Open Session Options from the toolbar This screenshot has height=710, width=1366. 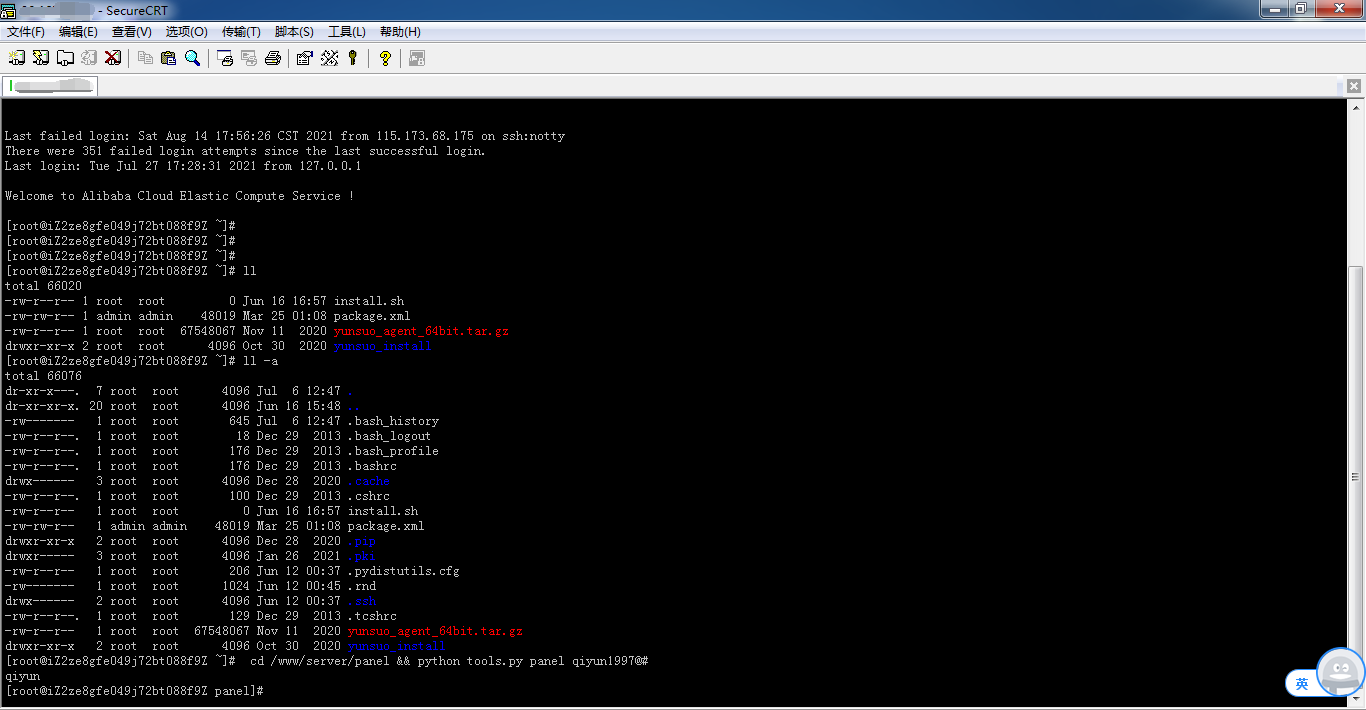point(305,58)
